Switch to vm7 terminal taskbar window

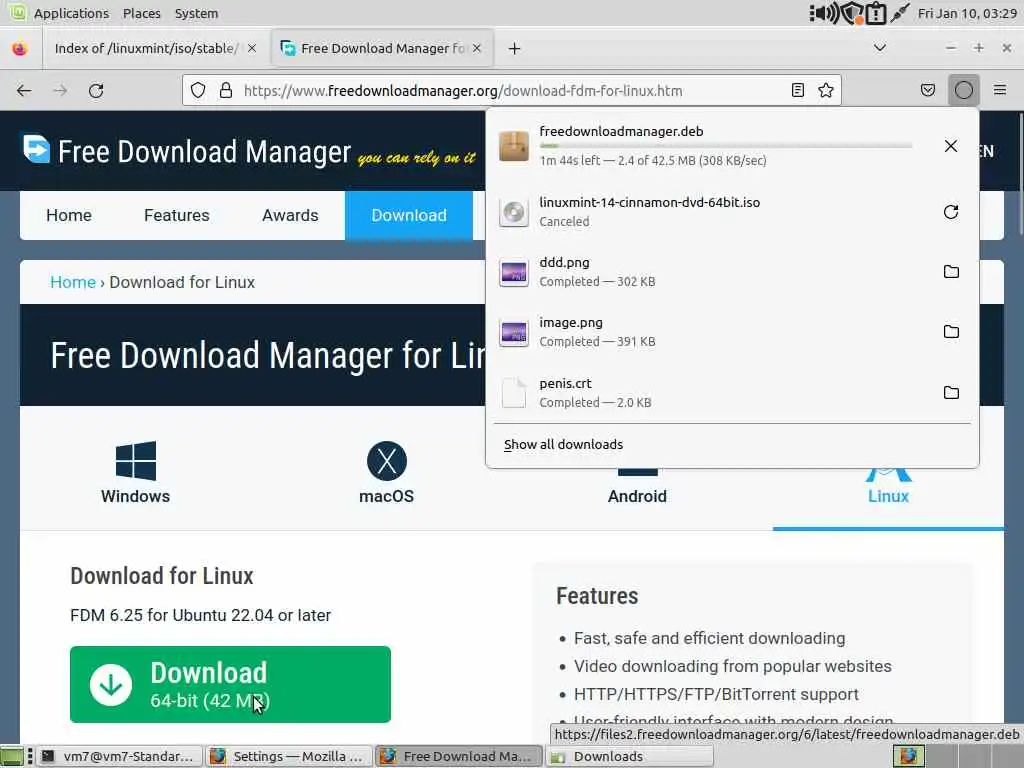tap(120, 756)
